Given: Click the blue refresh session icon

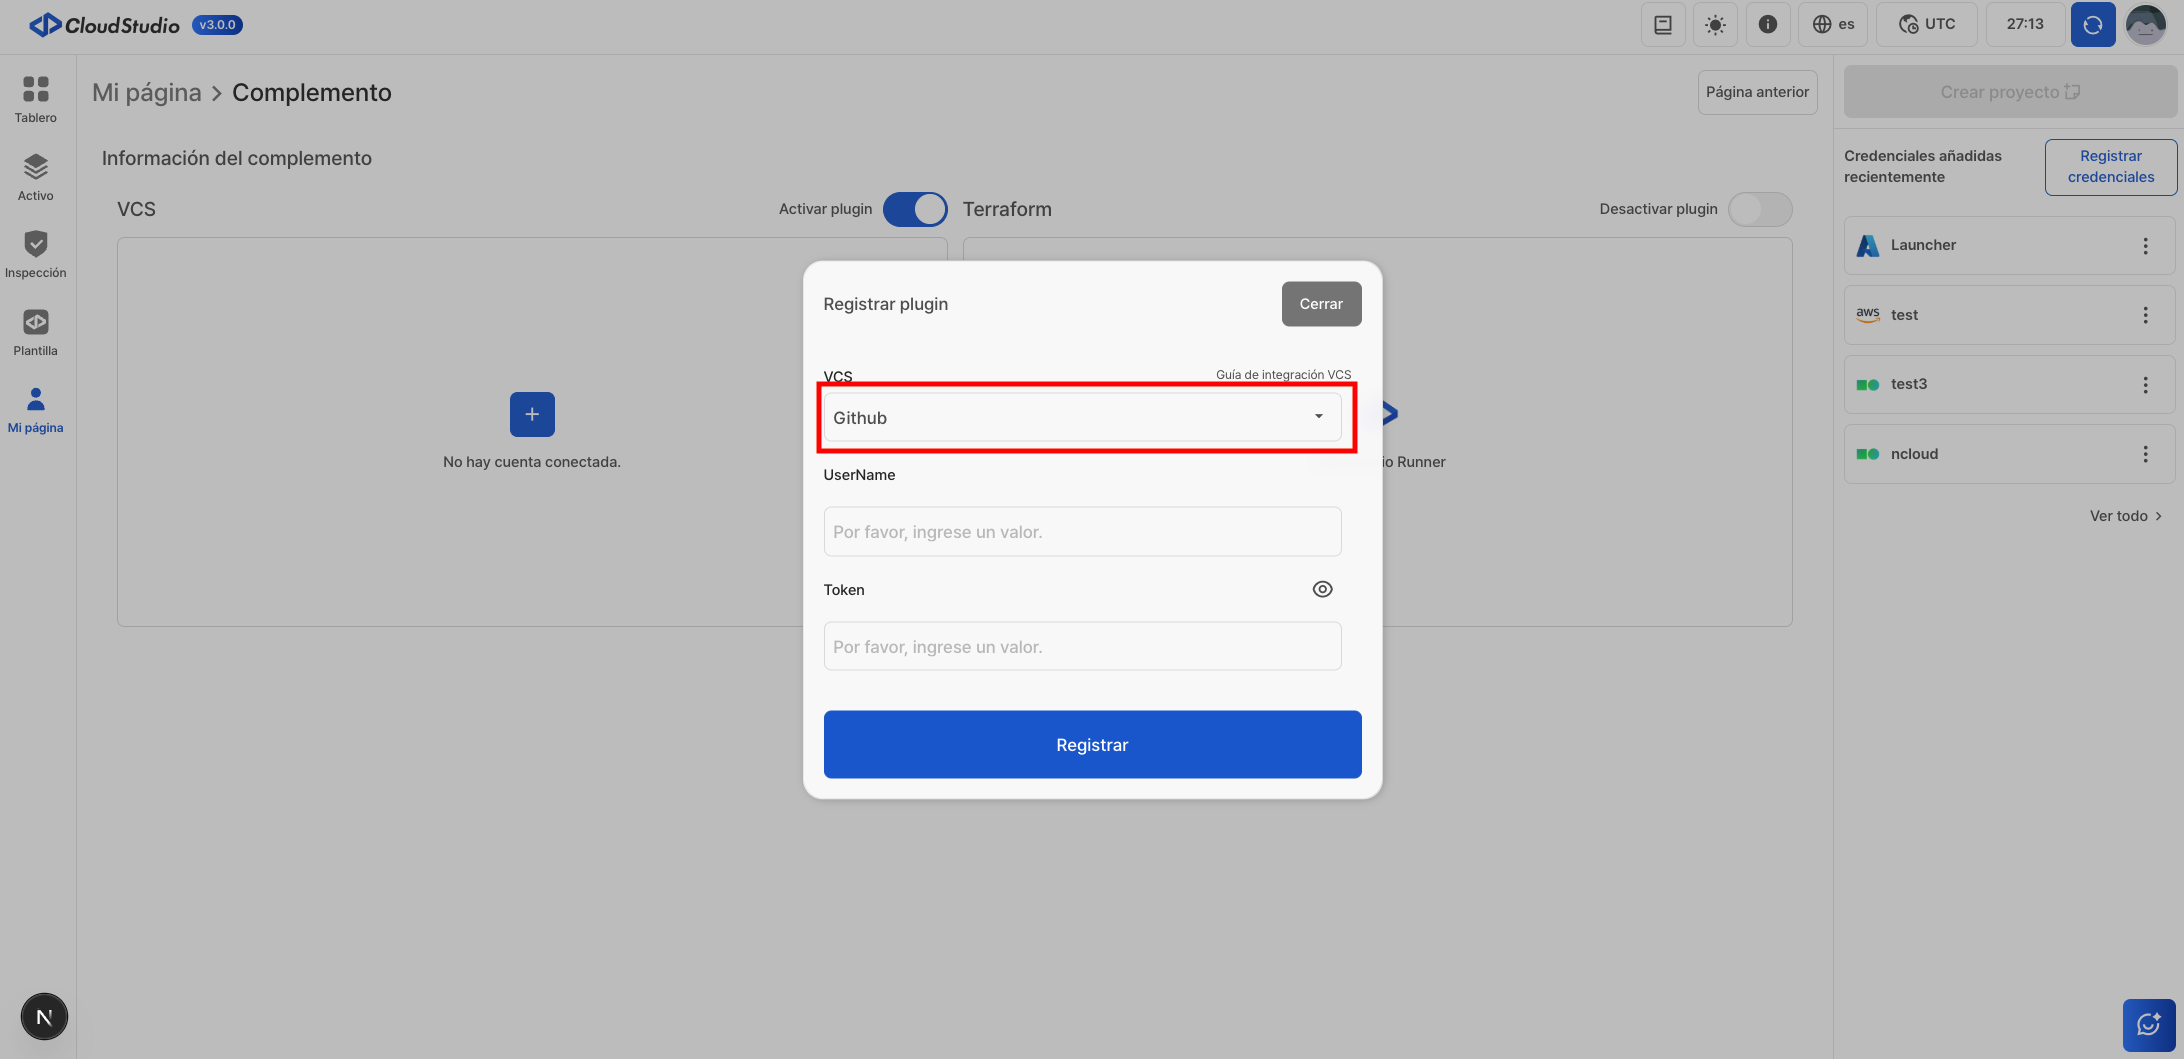Looking at the screenshot, I should [x=2092, y=24].
